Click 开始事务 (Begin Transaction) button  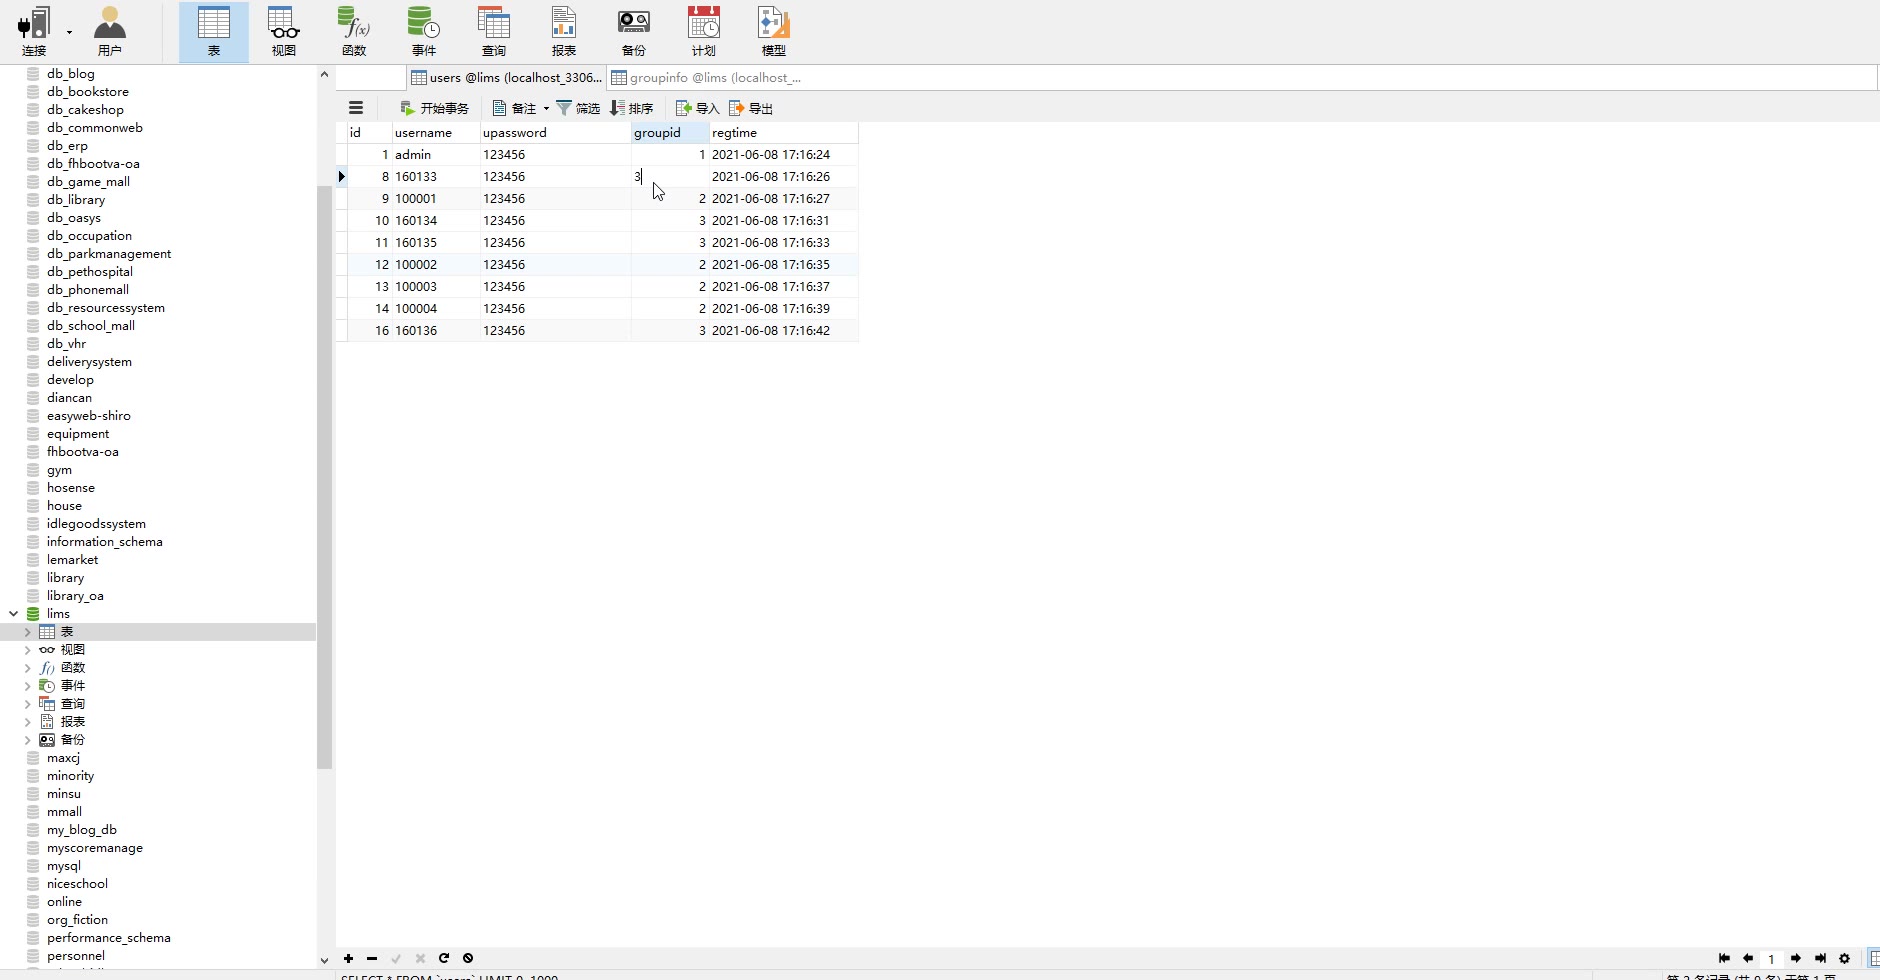pyautogui.click(x=434, y=108)
